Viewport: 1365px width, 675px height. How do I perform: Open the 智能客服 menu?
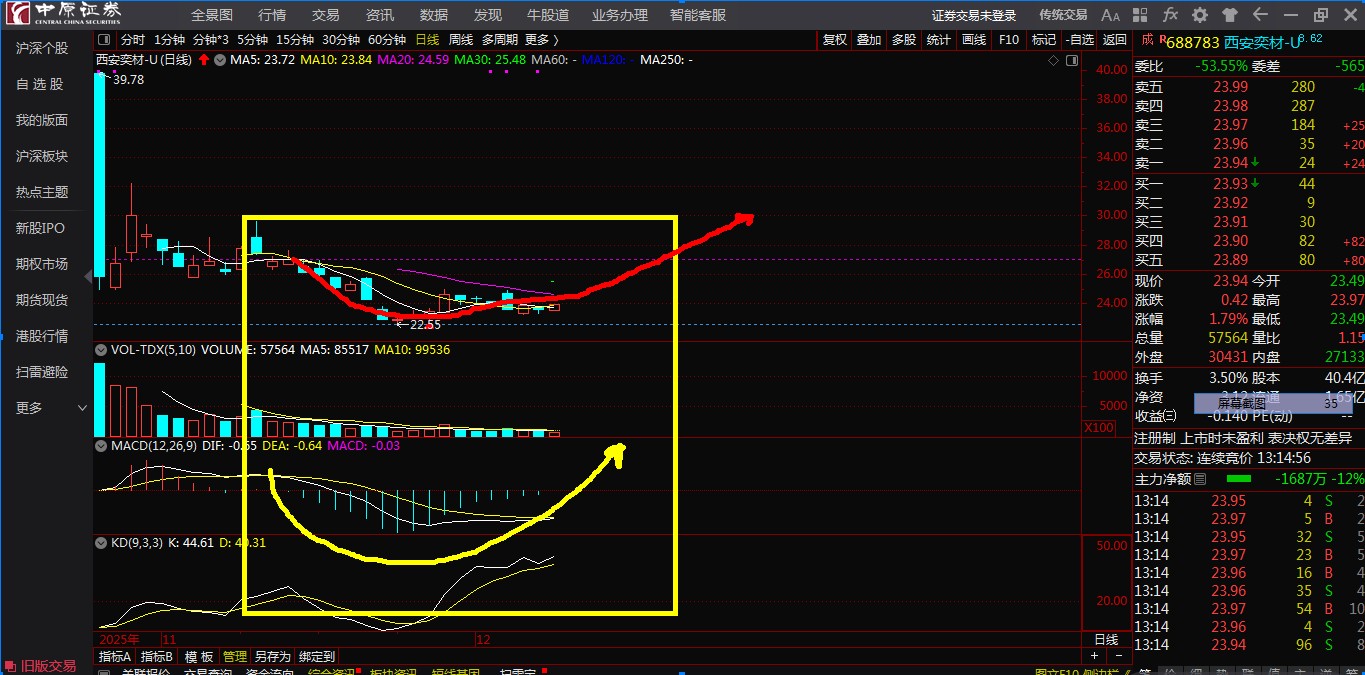[x=698, y=15]
